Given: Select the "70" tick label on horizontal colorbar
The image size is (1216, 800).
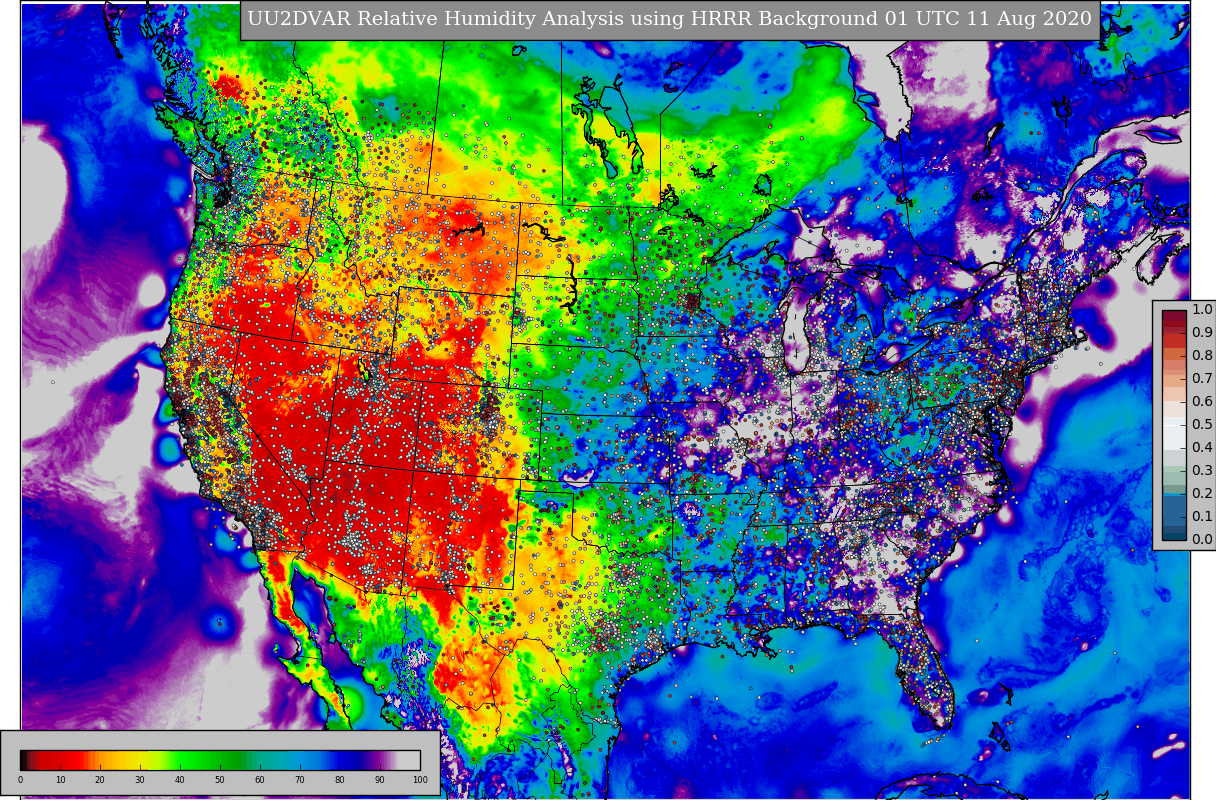Looking at the screenshot, I should (x=300, y=780).
